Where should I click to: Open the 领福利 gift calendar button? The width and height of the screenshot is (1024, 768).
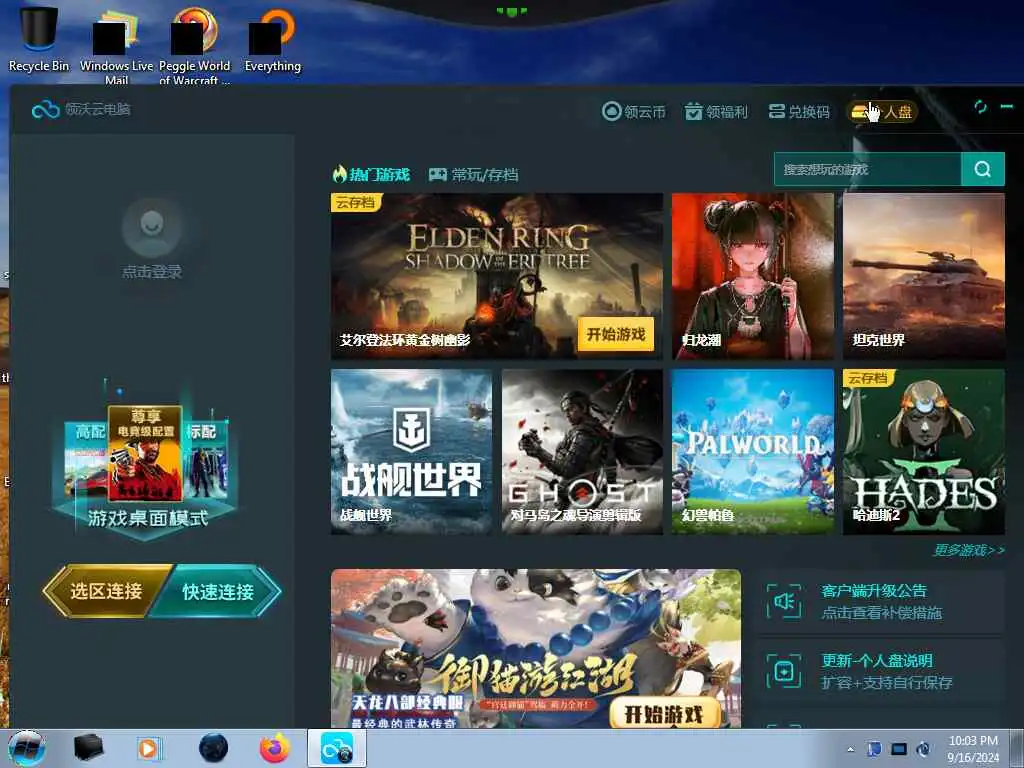click(715, 112)
